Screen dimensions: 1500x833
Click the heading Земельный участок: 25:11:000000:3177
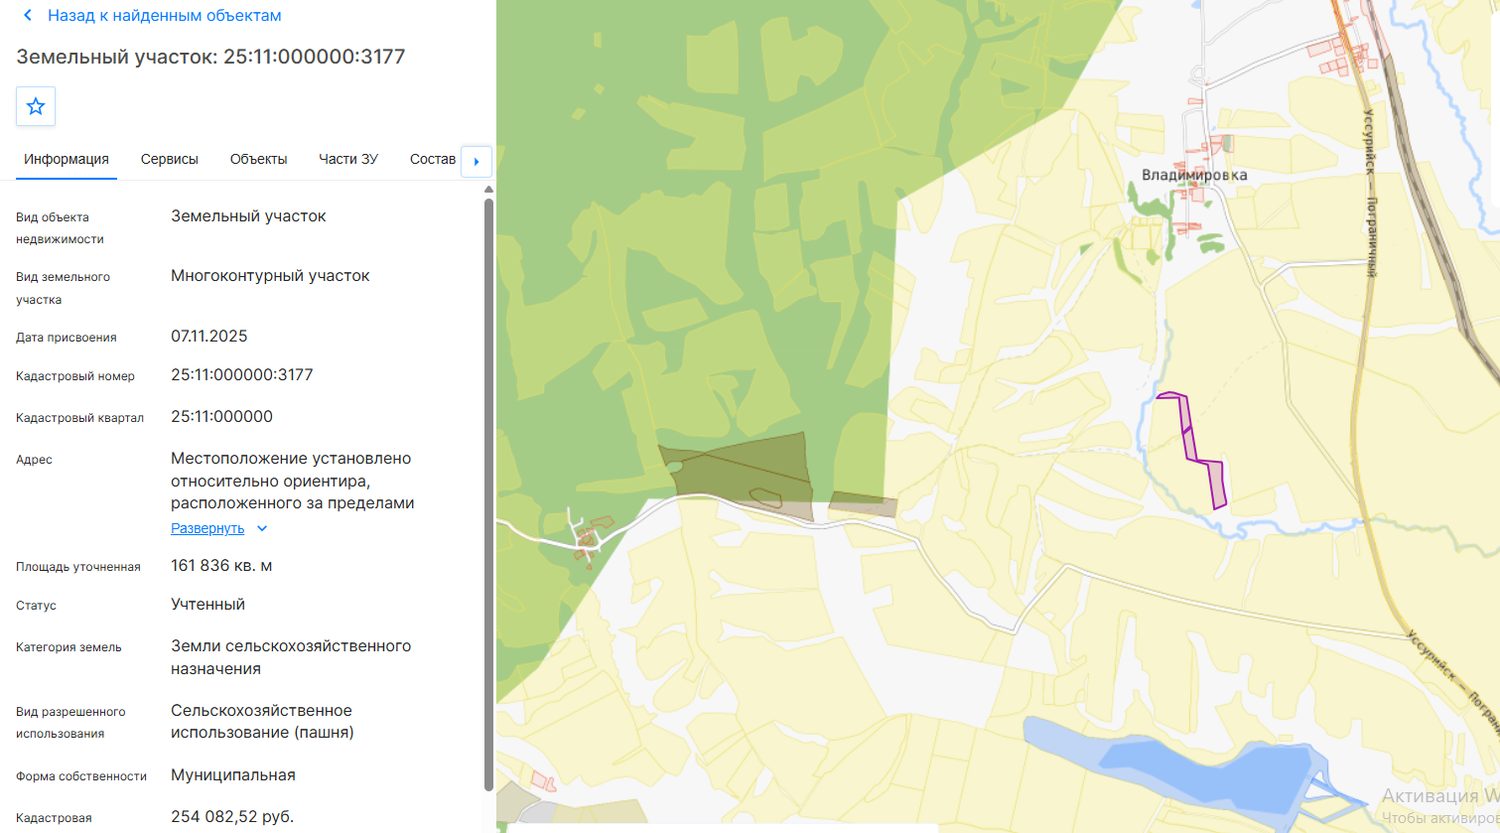pos(211,57)
